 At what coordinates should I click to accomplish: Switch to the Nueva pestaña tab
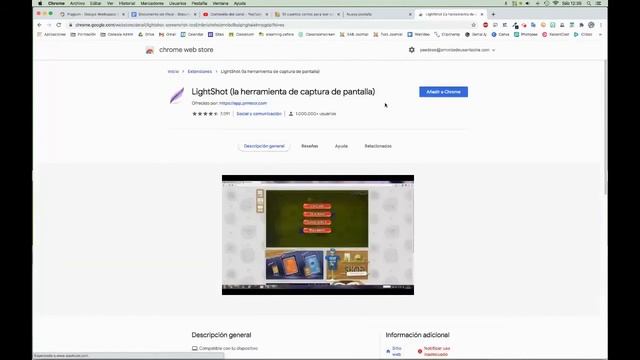[x=378, y=14]
